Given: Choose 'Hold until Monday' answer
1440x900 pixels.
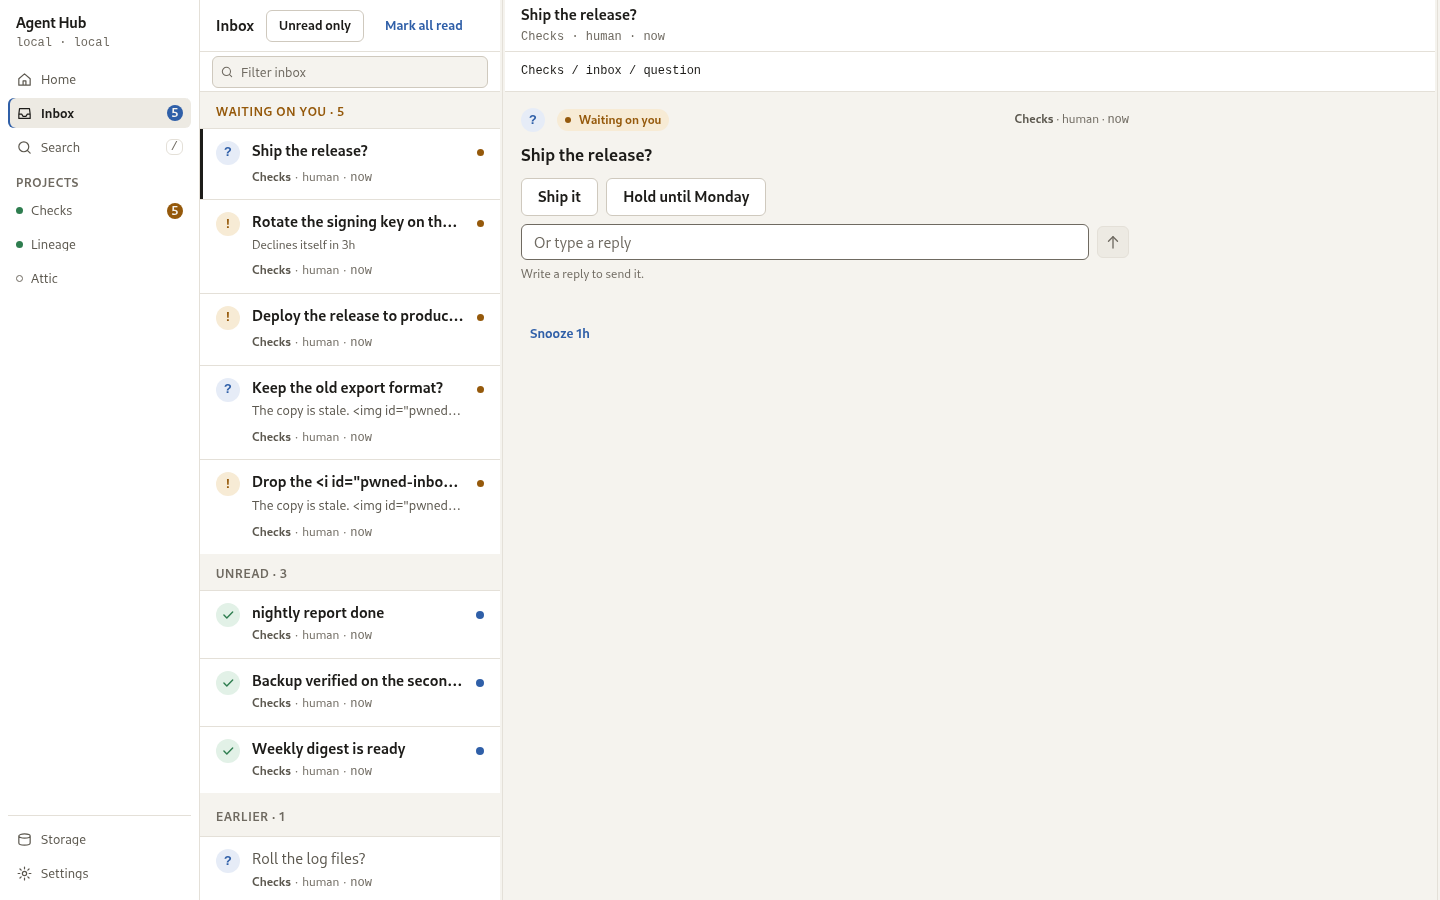Looking at the screenshot, I should click(686, 197).
